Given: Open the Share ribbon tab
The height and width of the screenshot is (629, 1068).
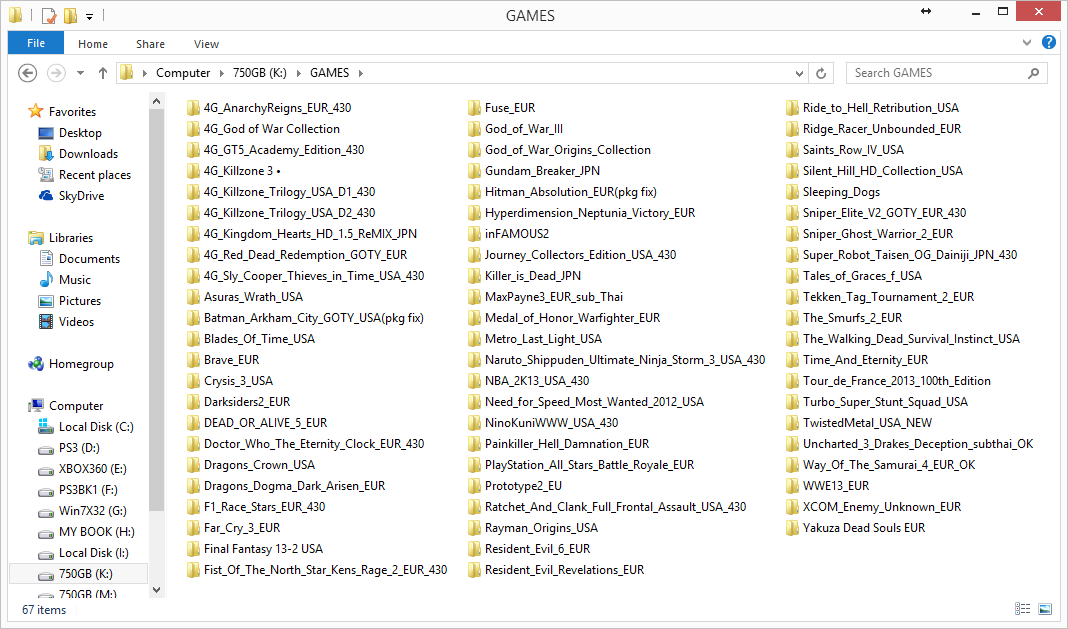Looking at the screenshot, I should (151, 44).
